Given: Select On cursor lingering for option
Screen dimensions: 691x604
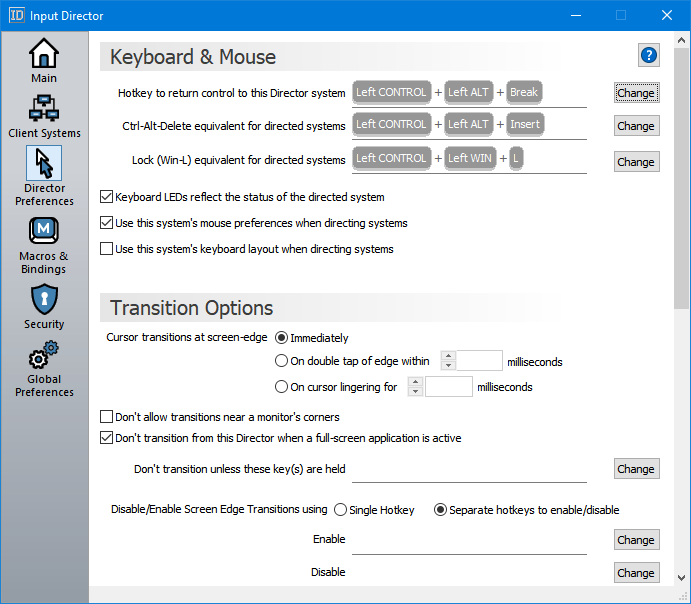Looking at the screenshot, I should 281,387.
